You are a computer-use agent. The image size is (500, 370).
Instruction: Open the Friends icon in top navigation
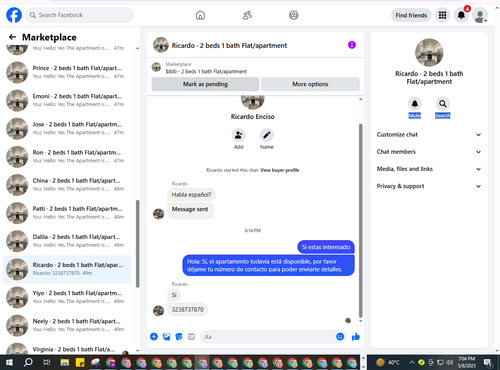[x=247, y=15]
